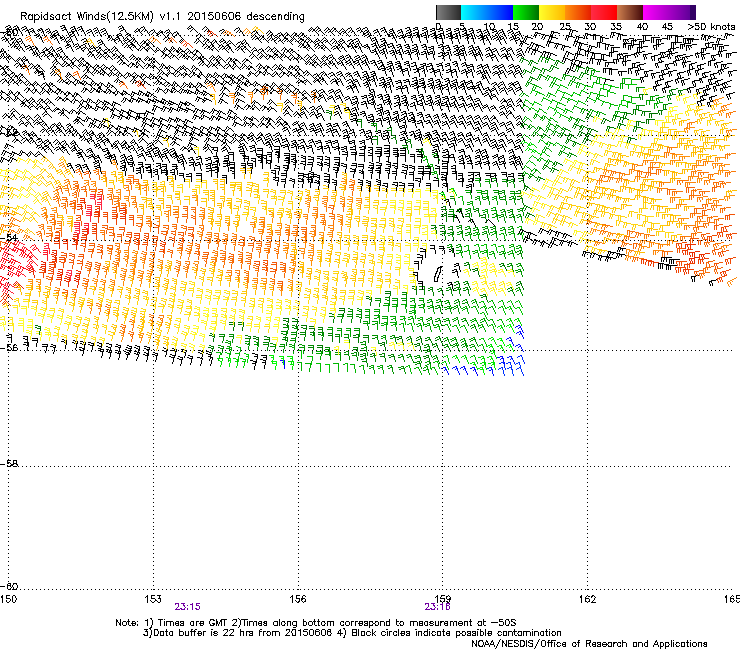This screenshot has width=740, height=650.
Task: Click the longitude label '153'
Action: coord(153,599)
